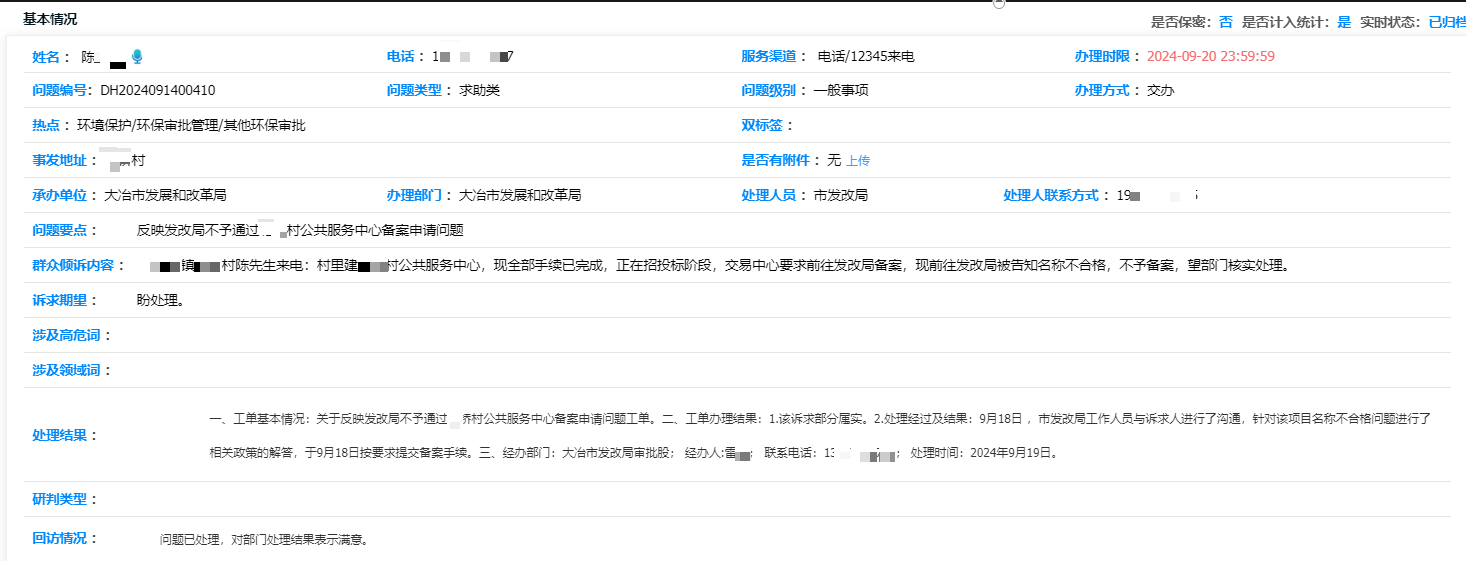This screenshot has height=561, width=1466.
Task: Click the 上传 upload link
Action: [858, 161]
